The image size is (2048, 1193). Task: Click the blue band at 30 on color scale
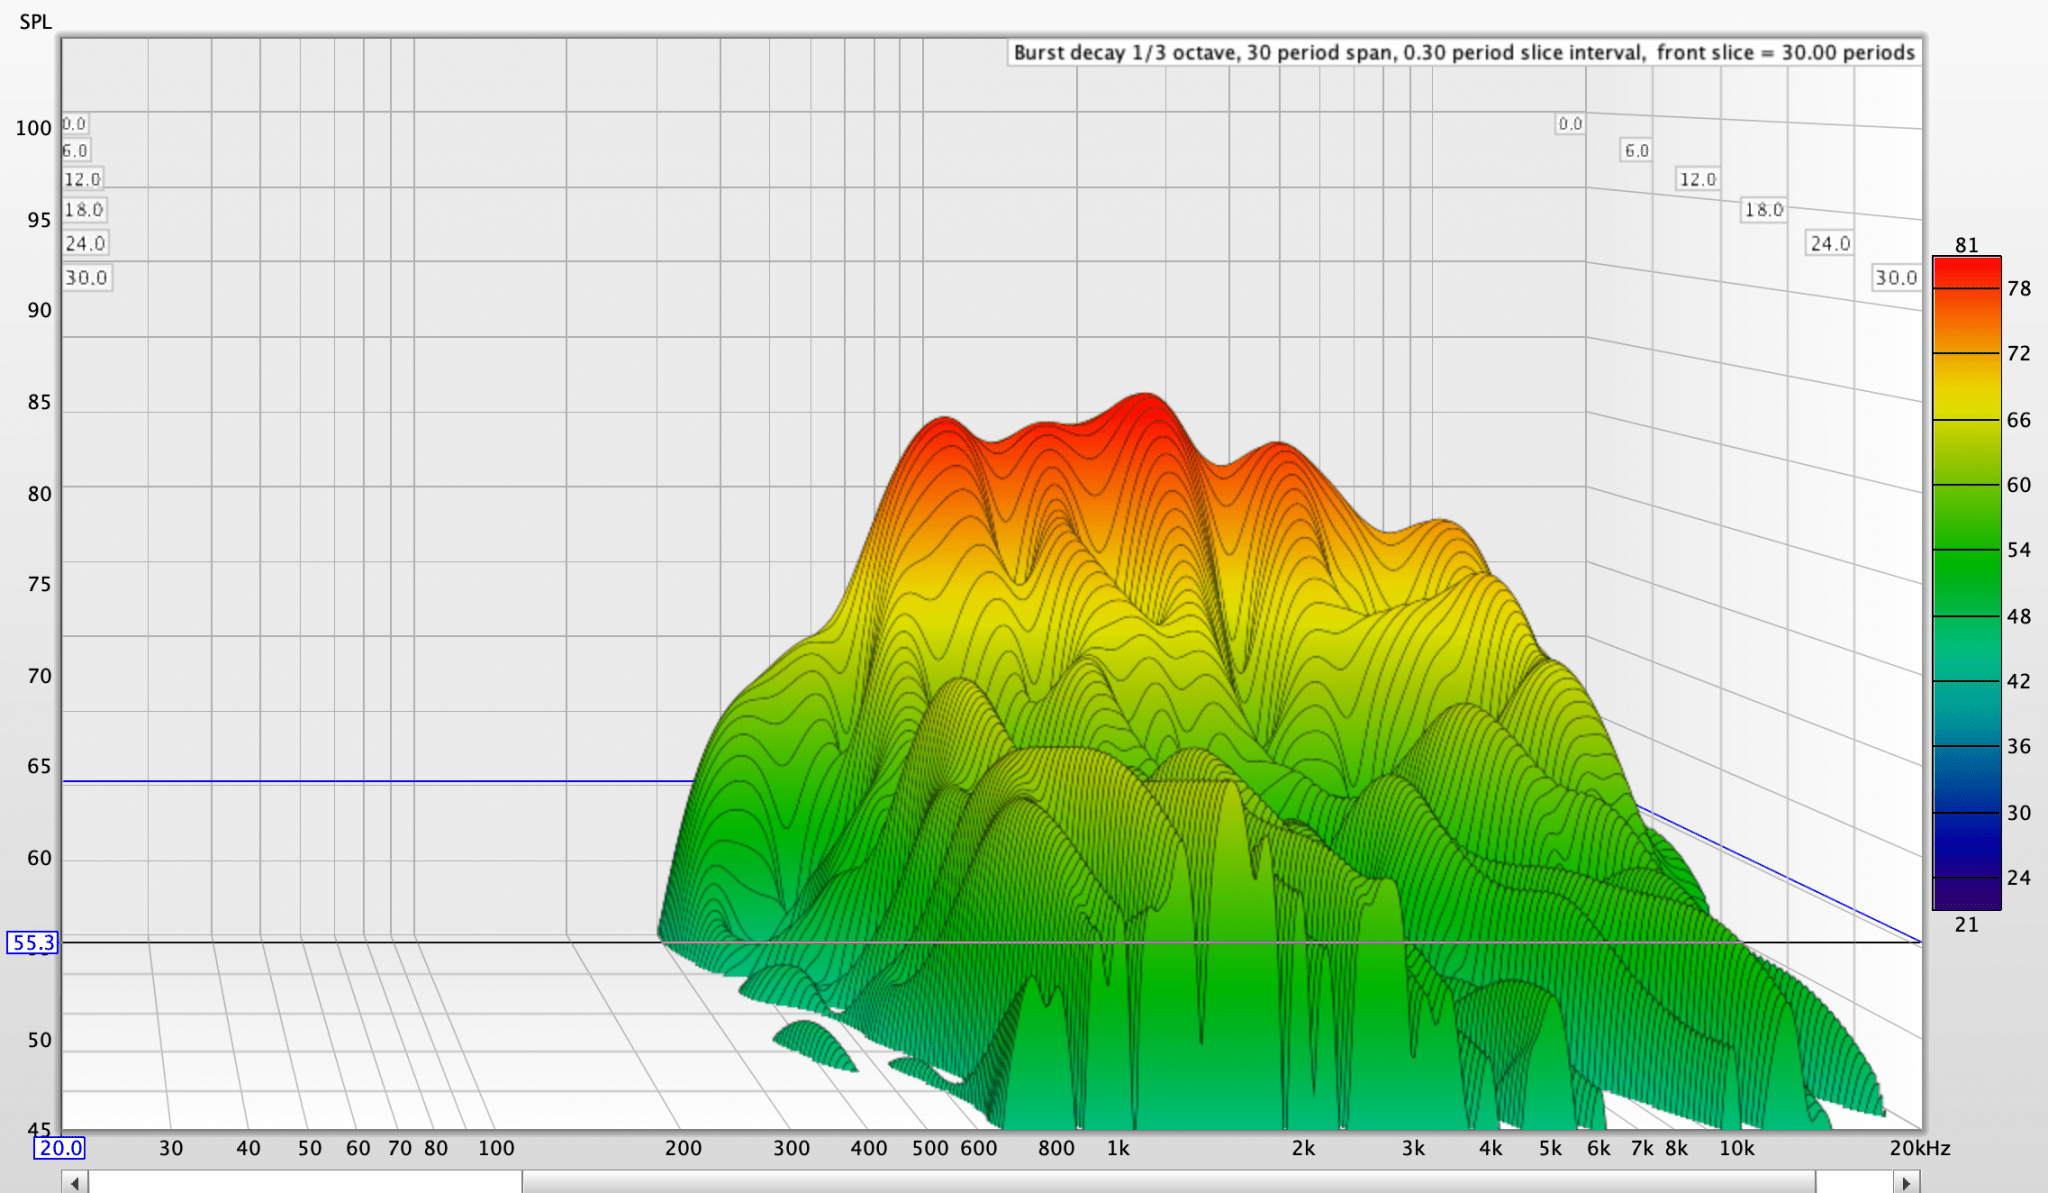pyautogui.click(x=1967, y=812)
